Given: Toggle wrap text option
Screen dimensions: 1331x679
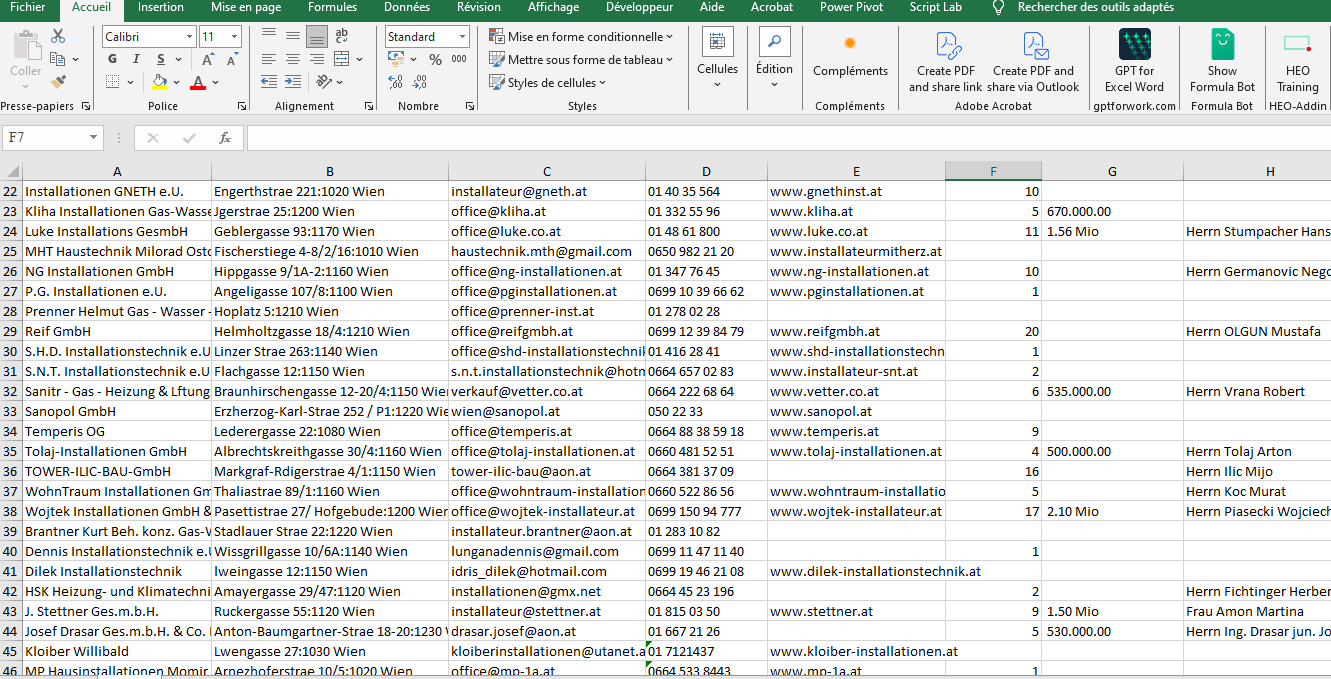Looking at the screenshot, I should pyautogui.click(x=341, y=37).
